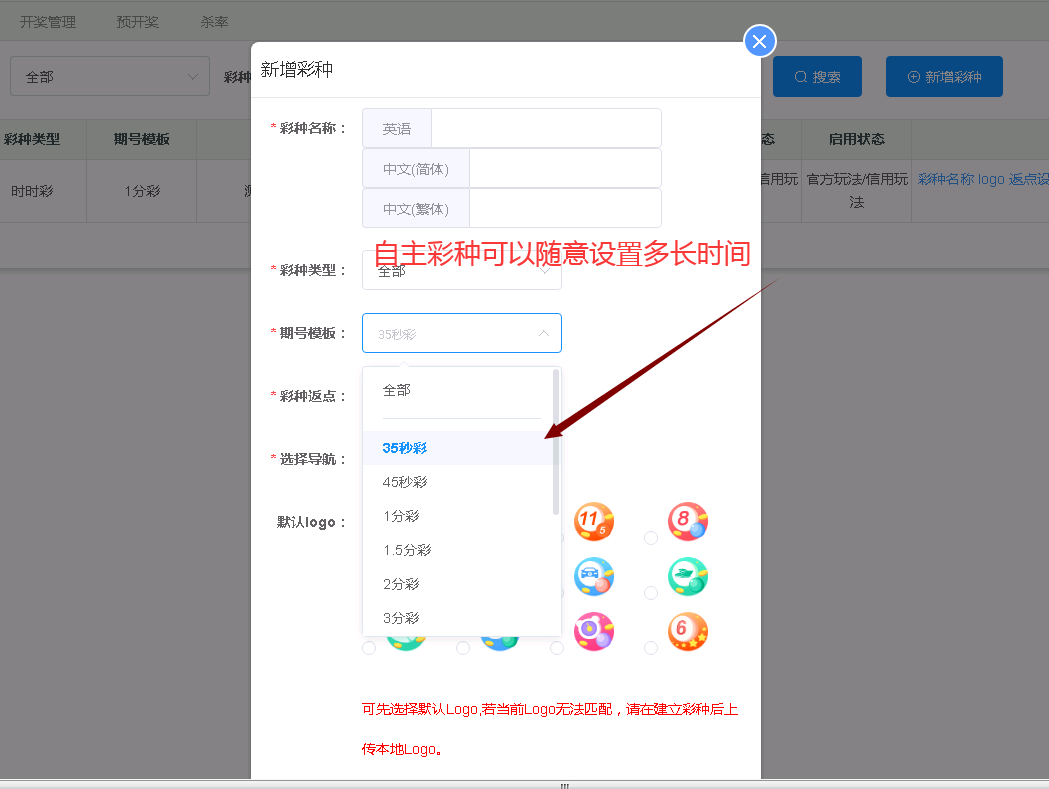Close the 新增彩种 dialog with the X icon

point(760,41)
